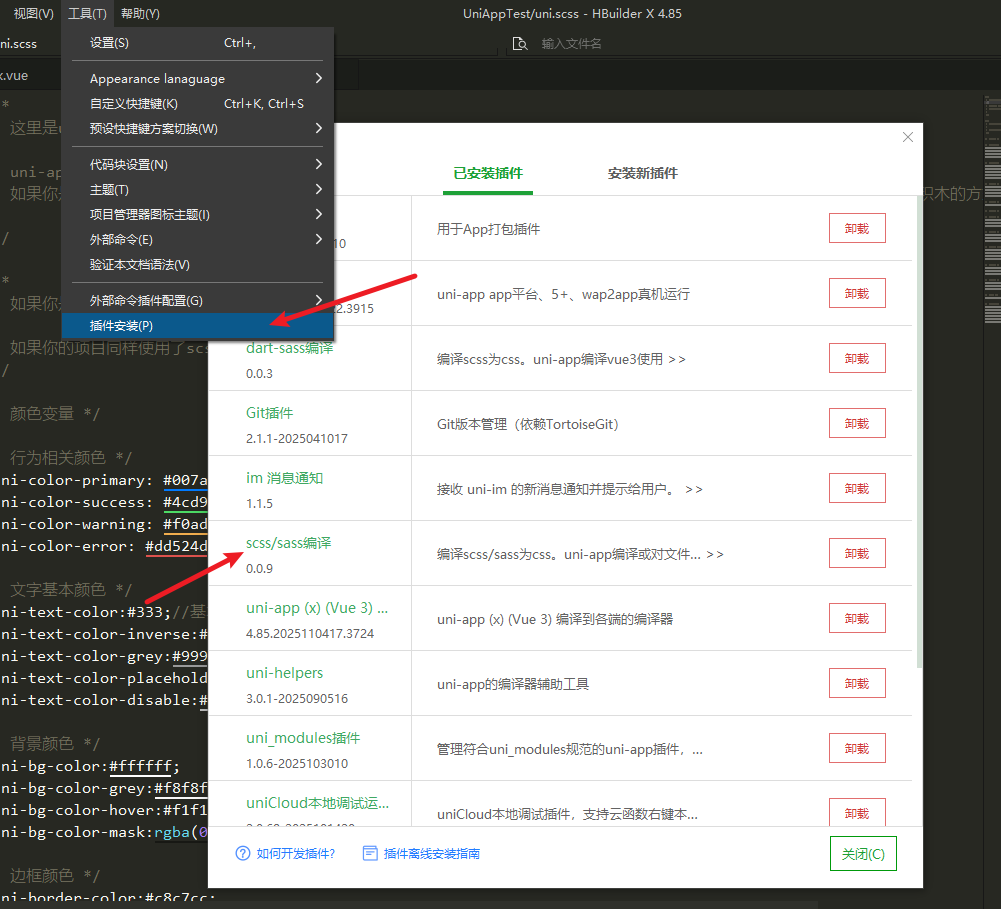Screen dimensions: 1001x909
Task: Select 自定义快捷键(K) menu entry
Action: pos(197,103)
